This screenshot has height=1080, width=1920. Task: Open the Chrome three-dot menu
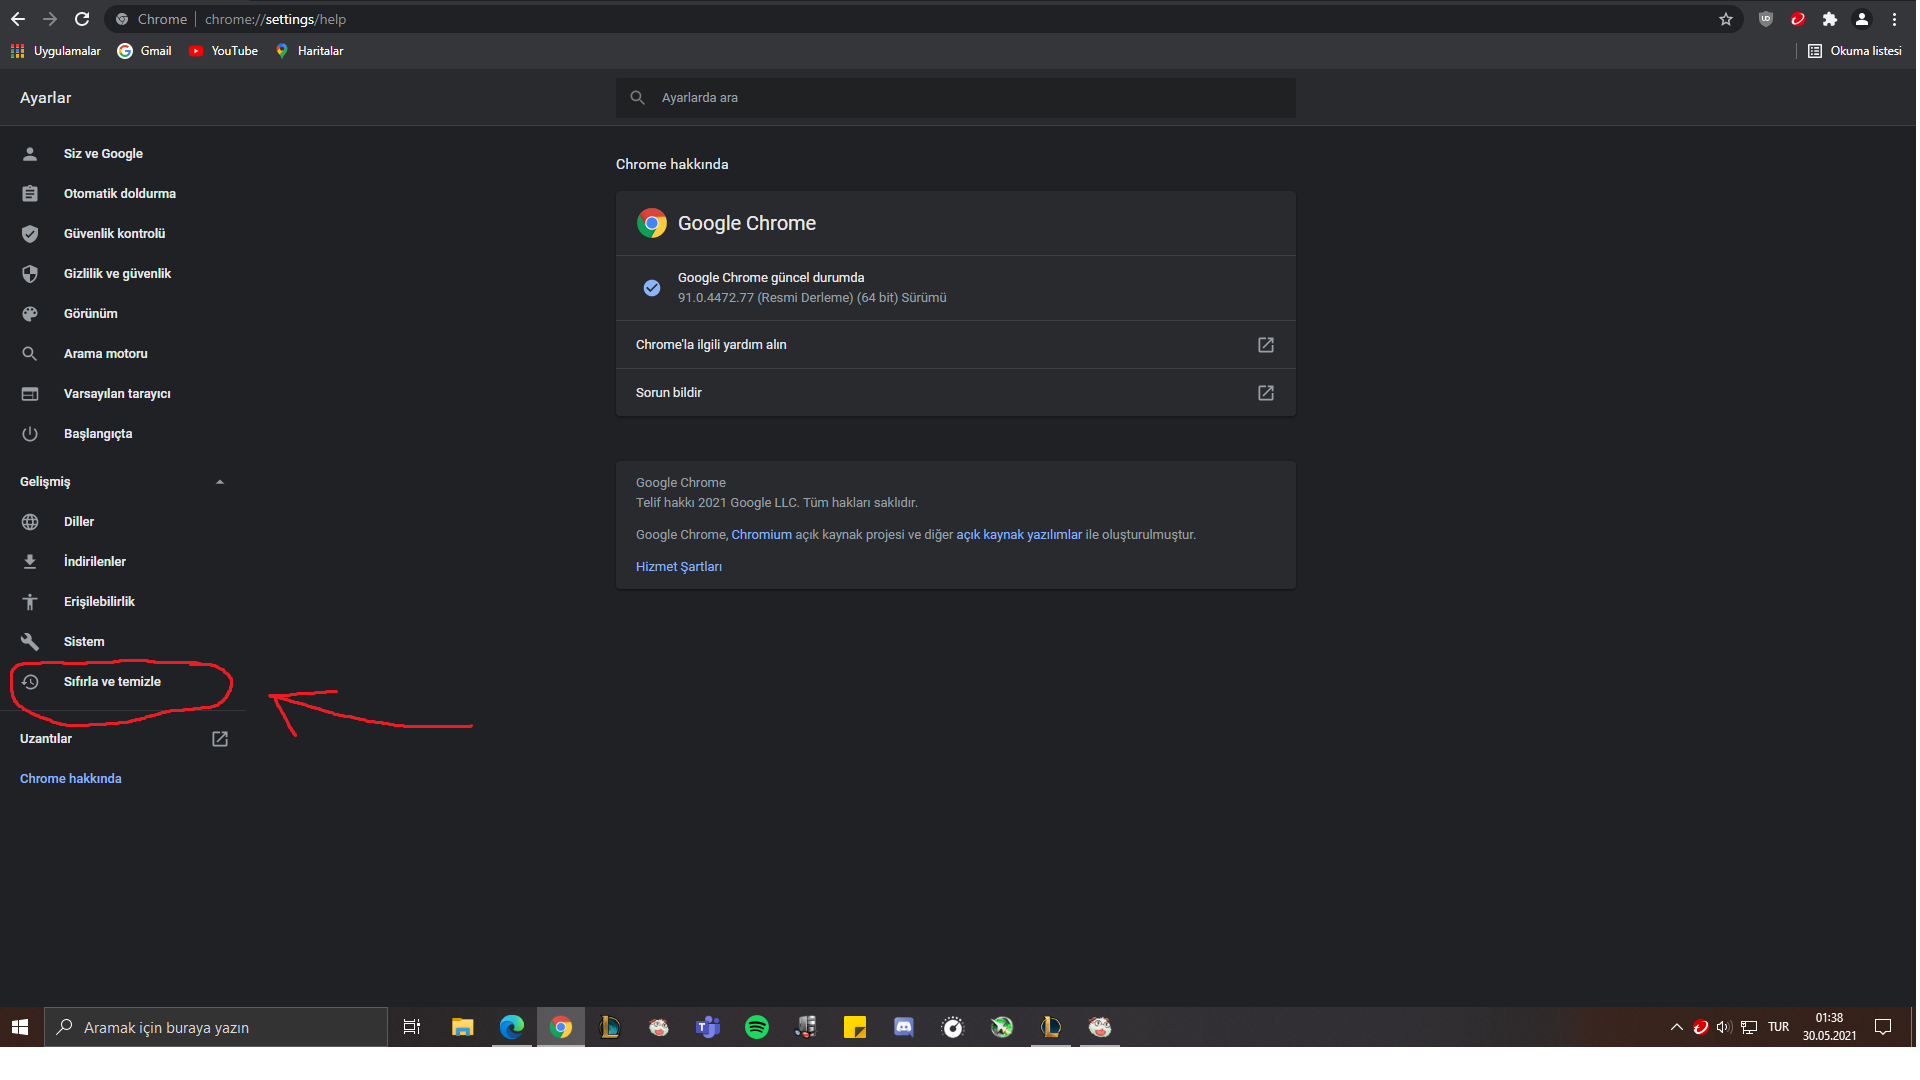click(x=1894, y=19)
